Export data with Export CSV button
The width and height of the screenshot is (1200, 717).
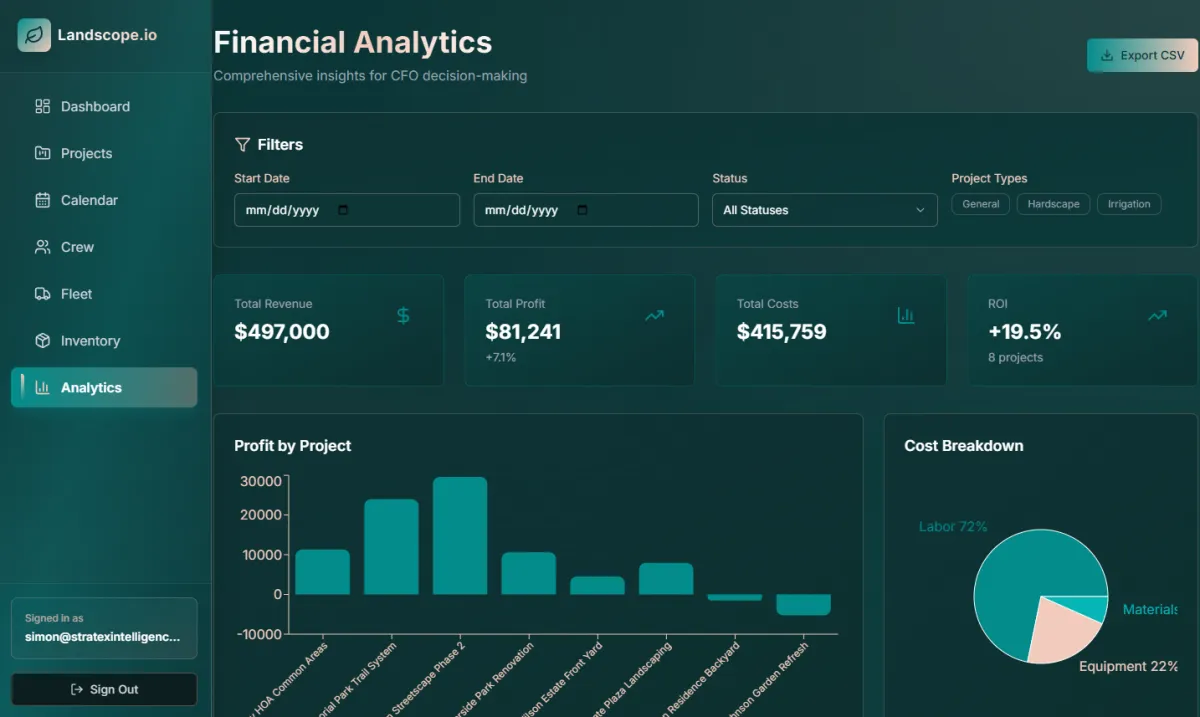[x=1142, y=56]
